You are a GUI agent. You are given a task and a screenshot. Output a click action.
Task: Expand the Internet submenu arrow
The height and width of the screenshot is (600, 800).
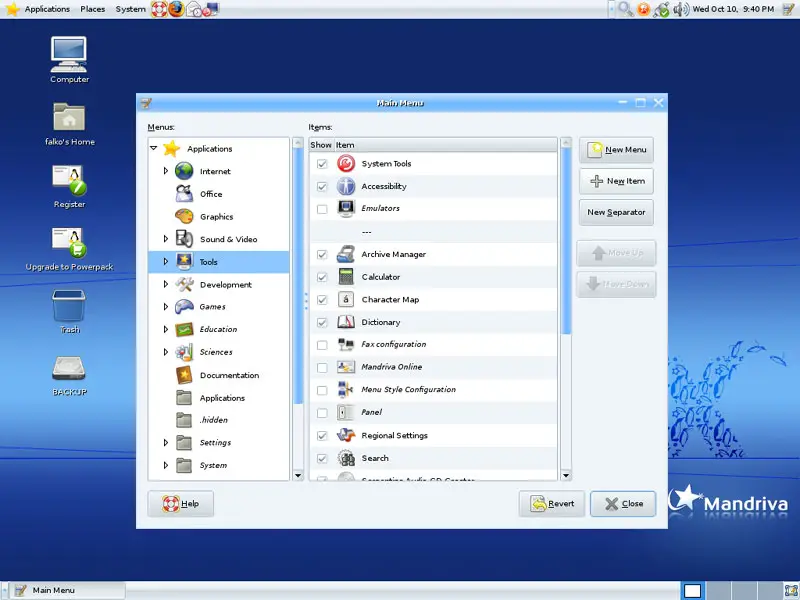click(x=166, y=171)
